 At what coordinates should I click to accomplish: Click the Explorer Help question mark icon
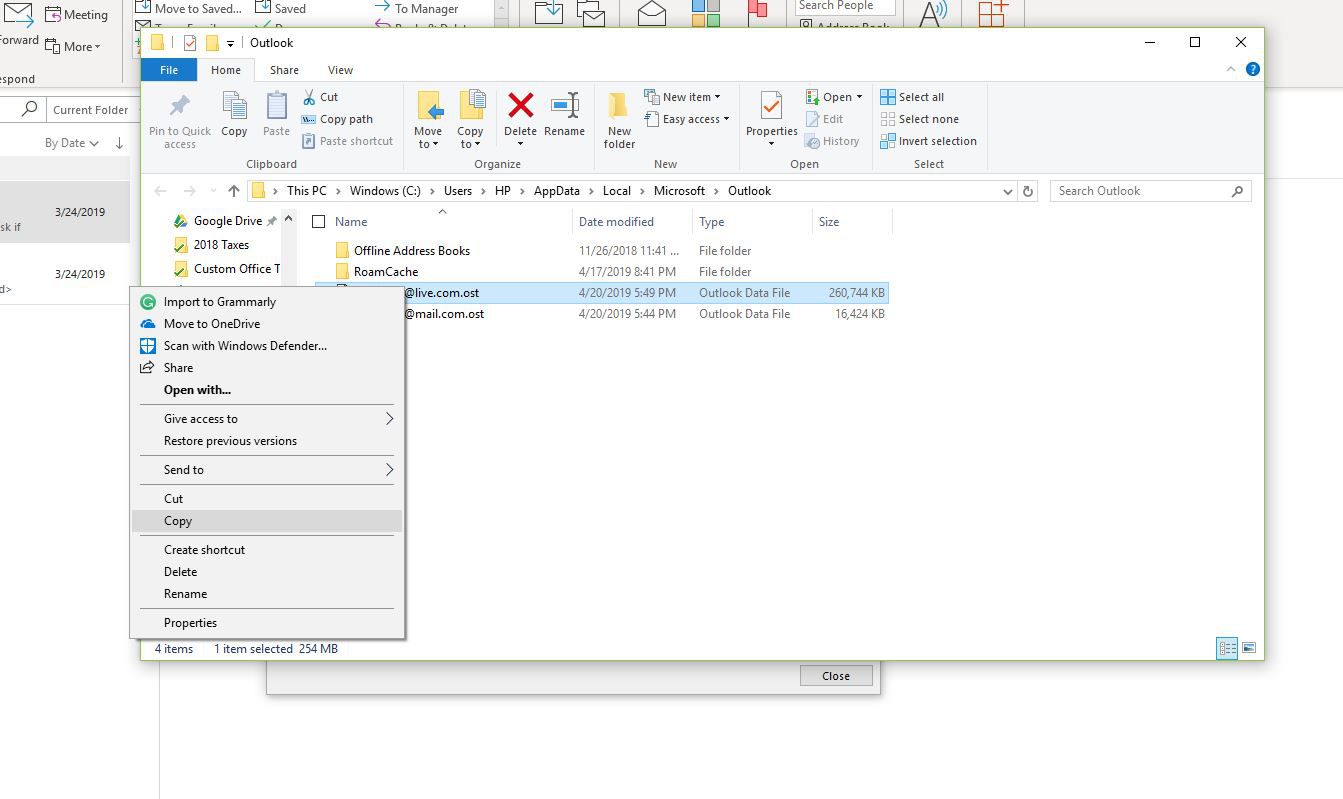point(1253,69)
